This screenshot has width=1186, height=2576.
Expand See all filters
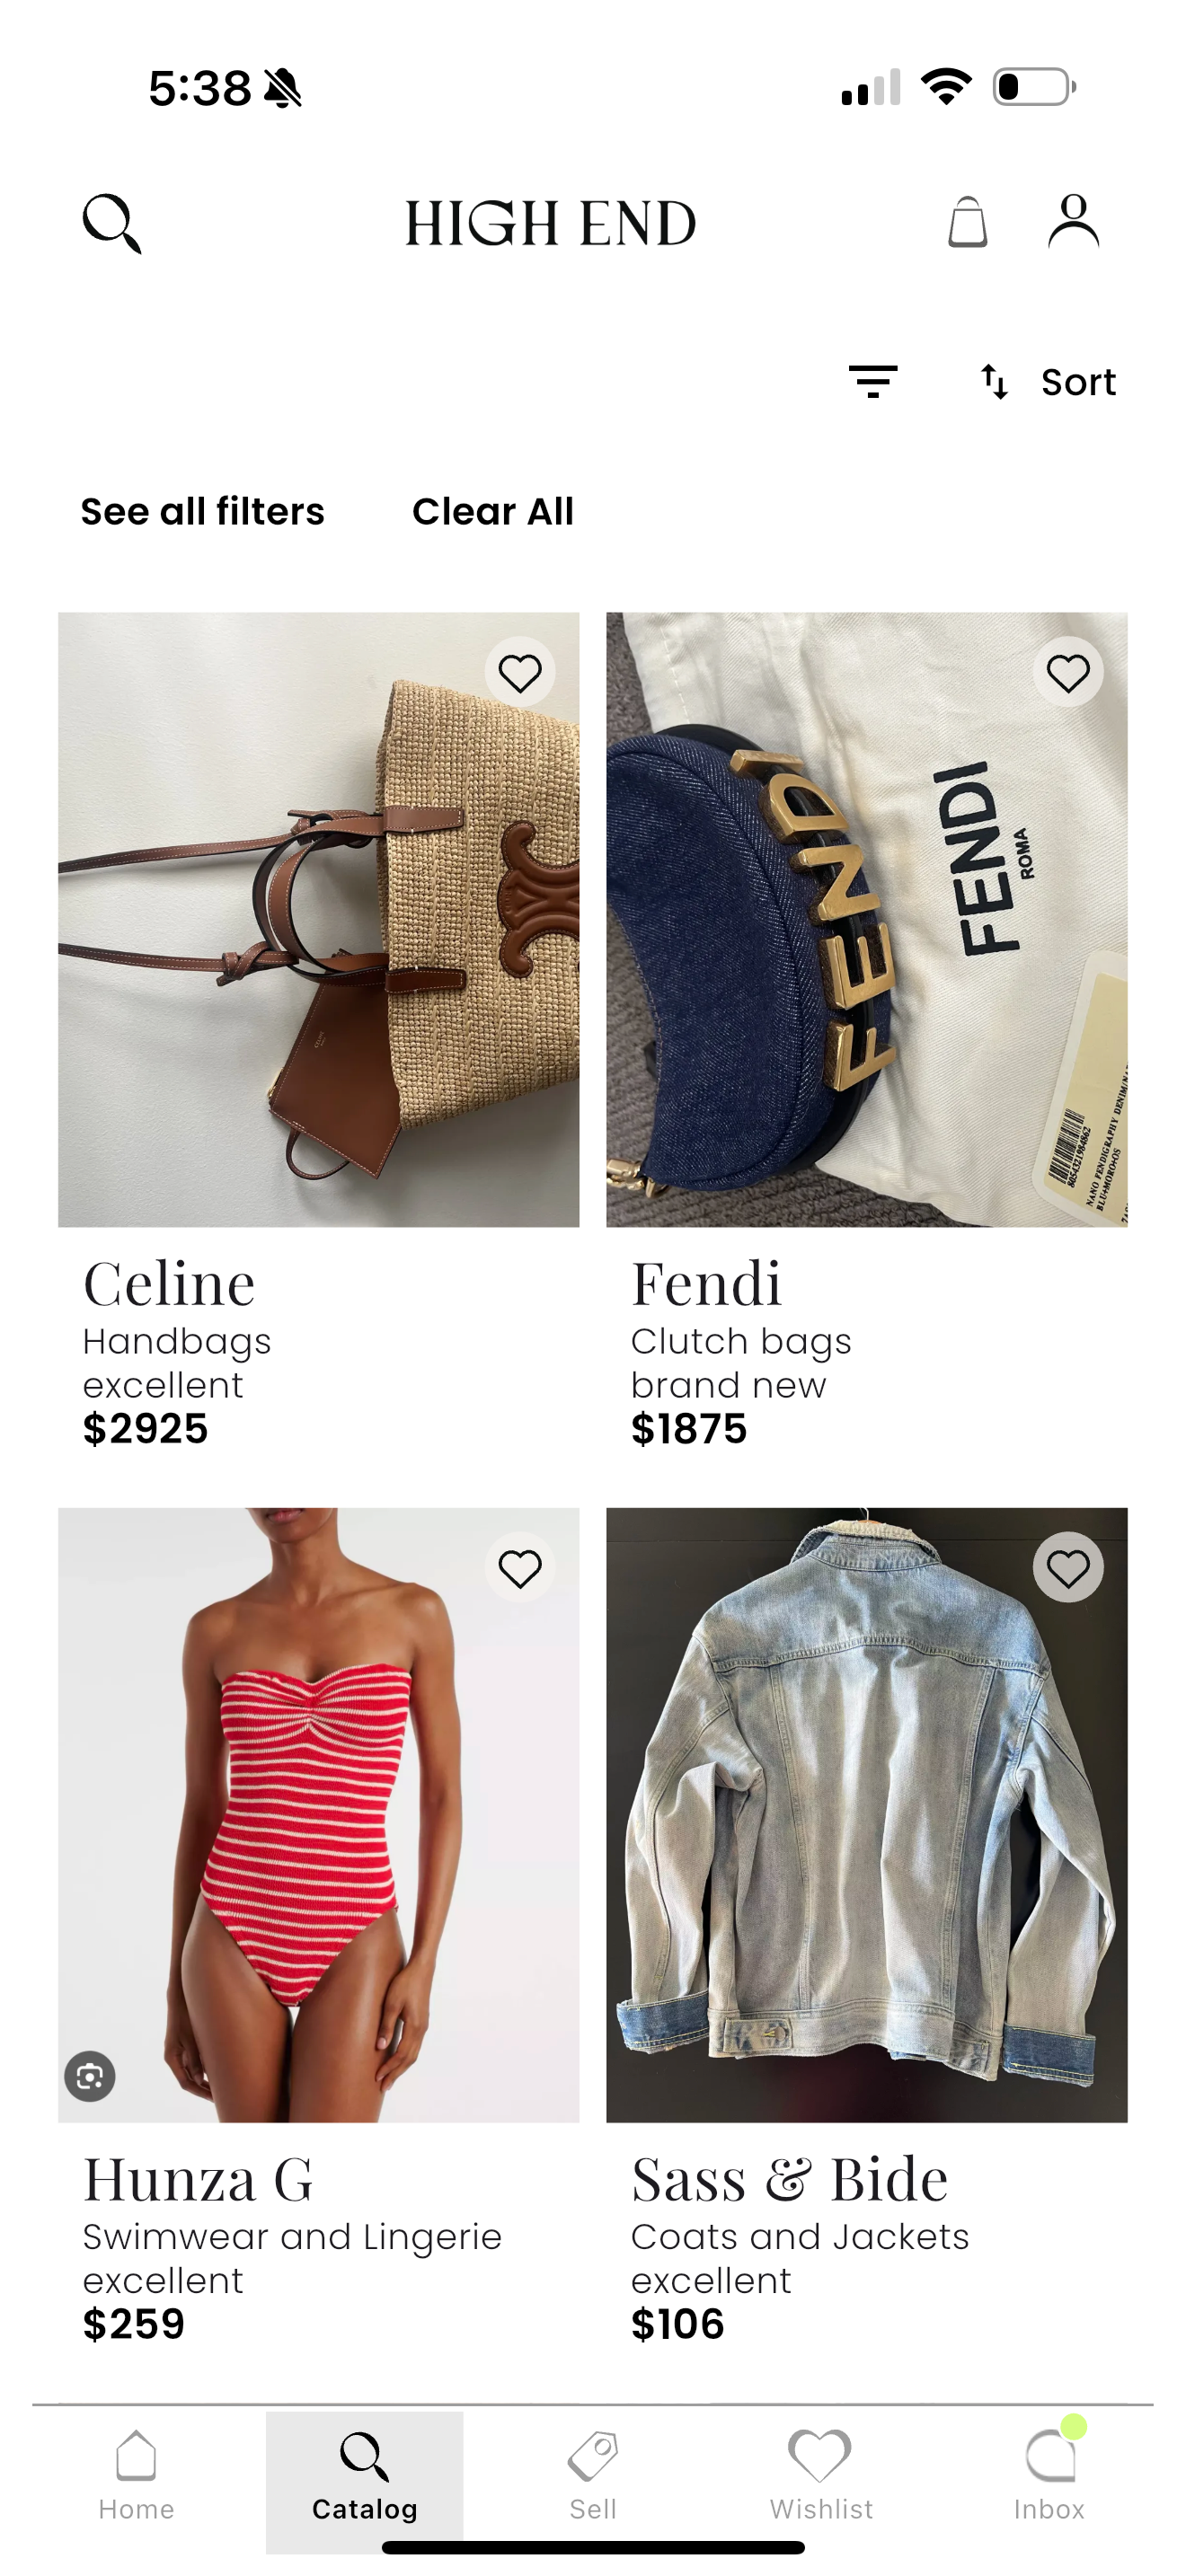point(203,511)
